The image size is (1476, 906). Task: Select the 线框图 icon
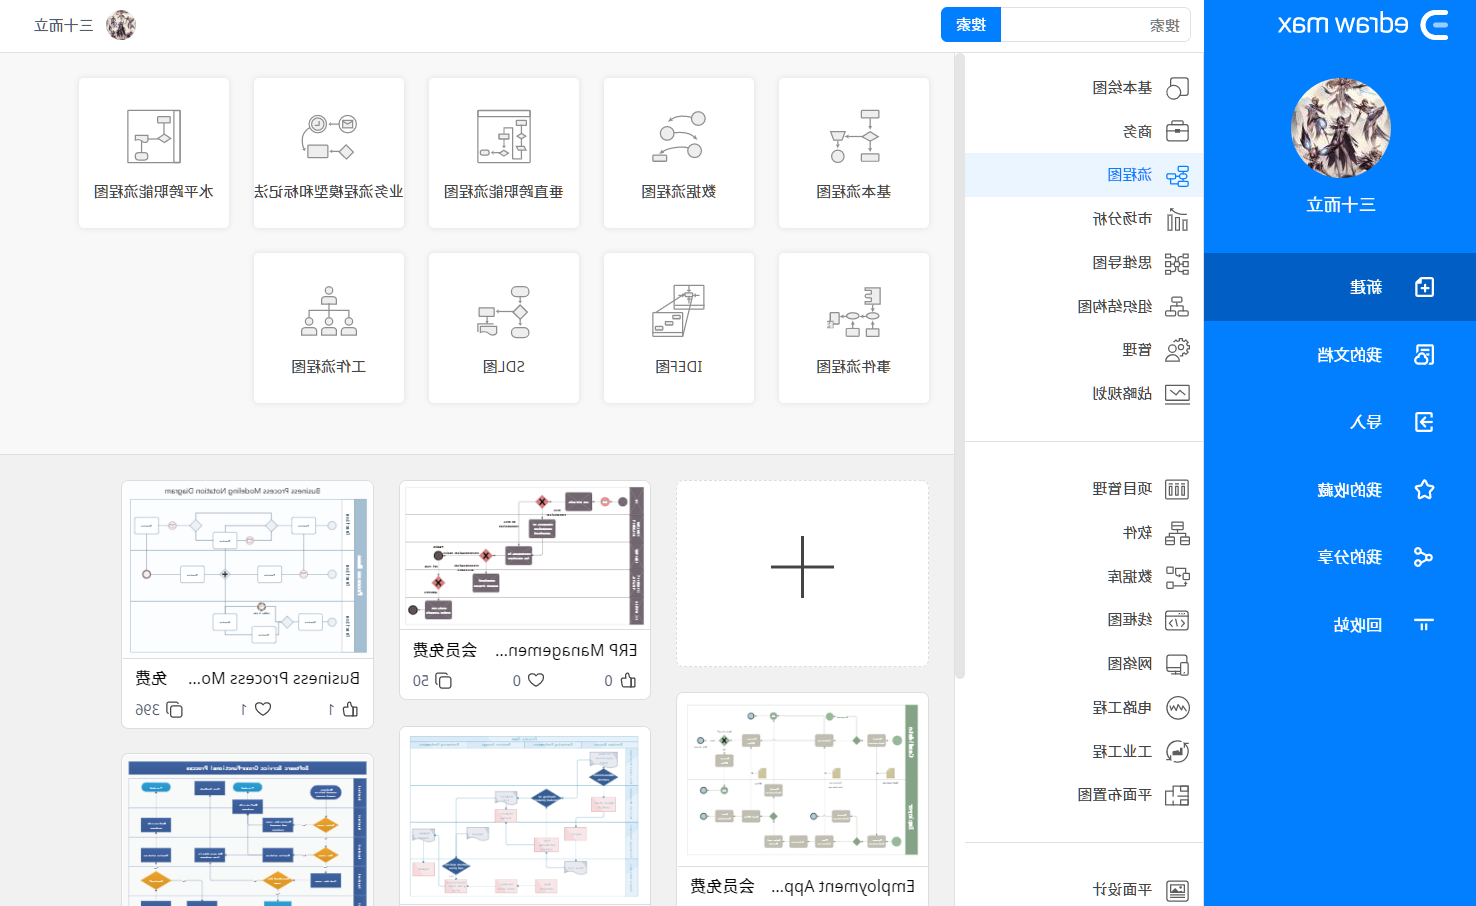pos(1177,620)
